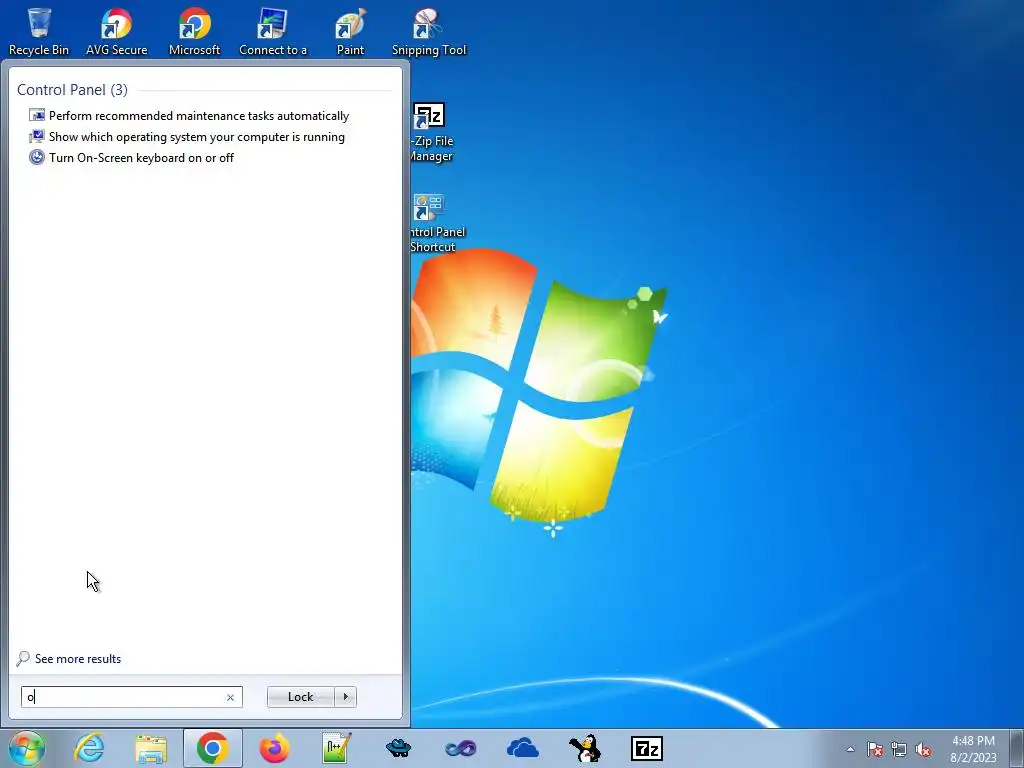Click the Lock button

[x=300, y=697]
